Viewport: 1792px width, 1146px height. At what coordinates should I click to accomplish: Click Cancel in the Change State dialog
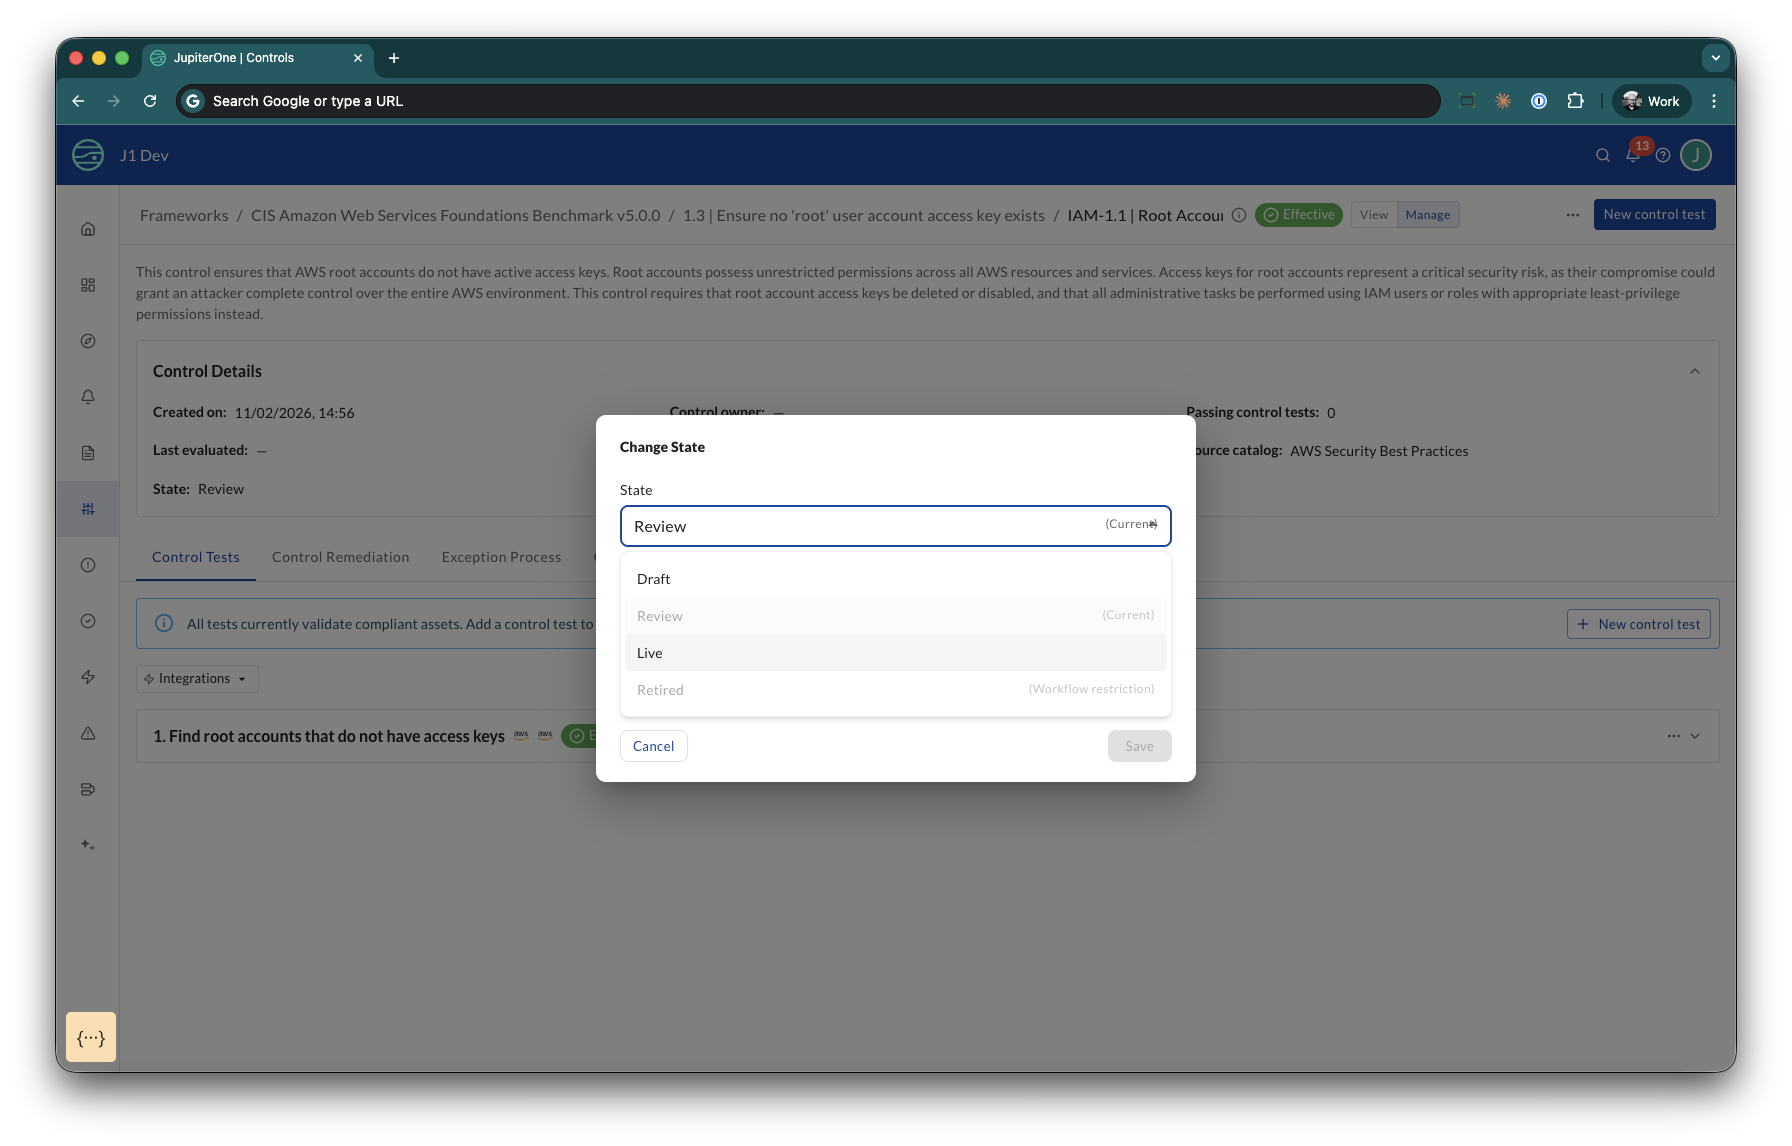(x=653, y=745)
